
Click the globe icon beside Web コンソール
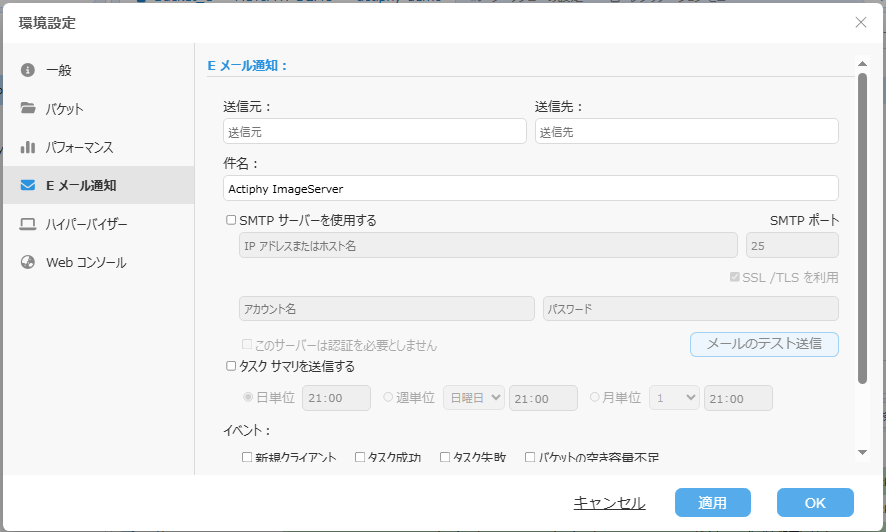coord(28,262)
